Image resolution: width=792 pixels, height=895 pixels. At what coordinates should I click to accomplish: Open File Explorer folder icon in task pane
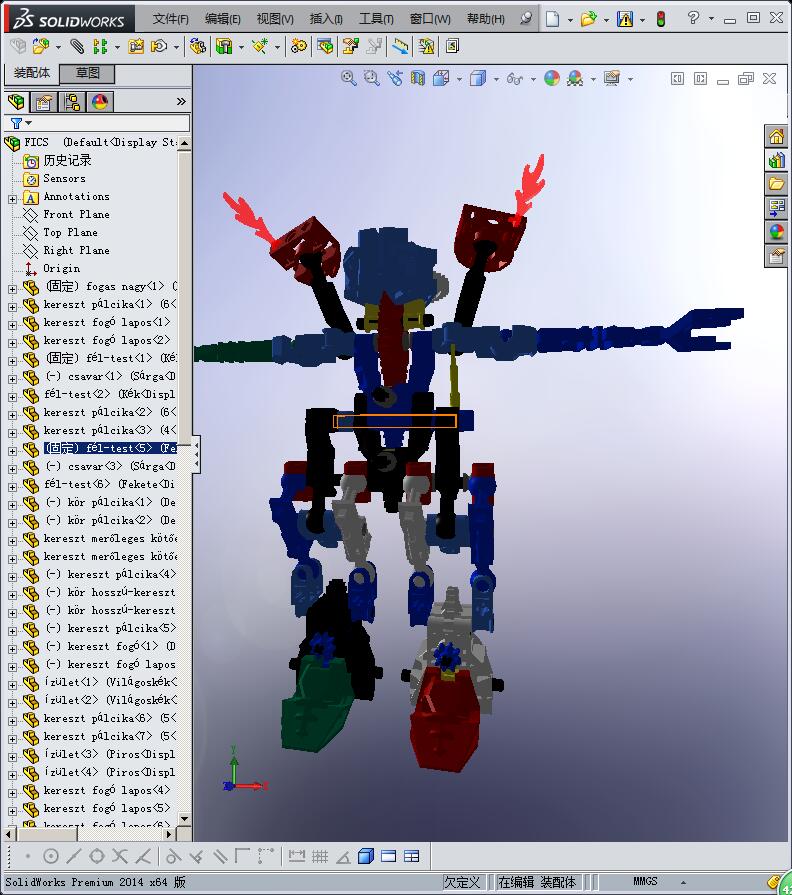coord(777,184)
